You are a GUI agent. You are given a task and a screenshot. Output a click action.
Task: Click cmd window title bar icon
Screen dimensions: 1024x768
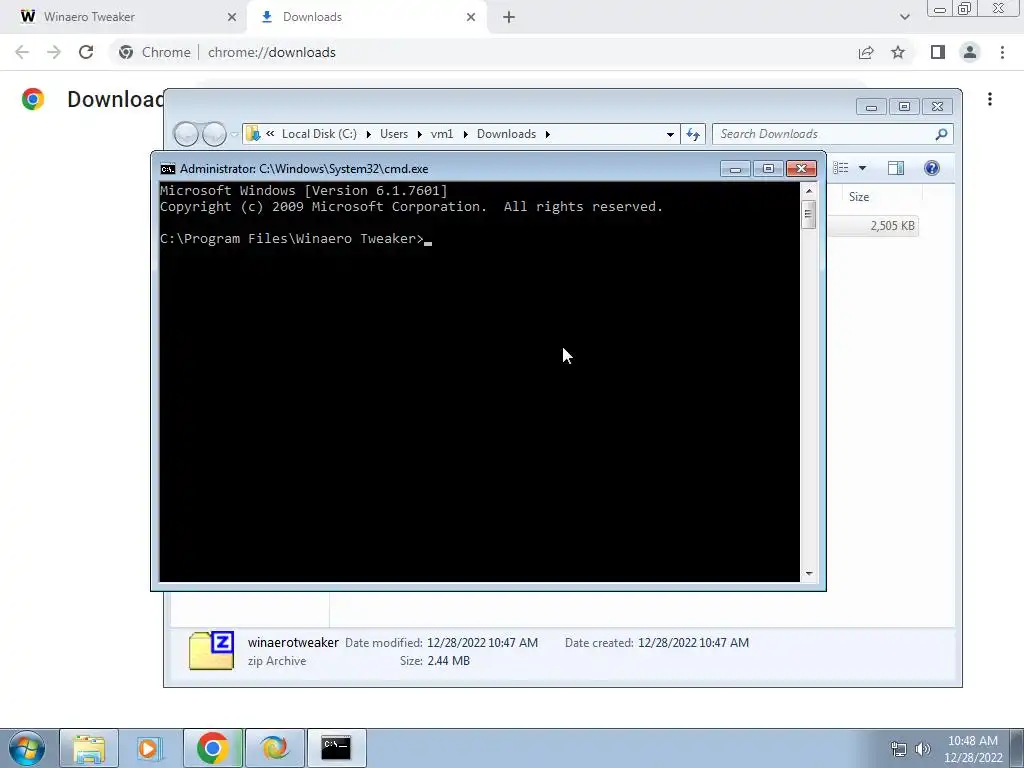tap(168, 169)
